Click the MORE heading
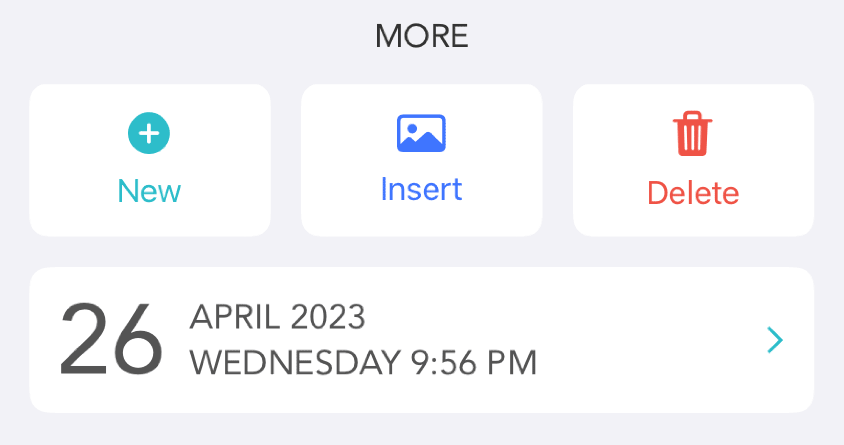The image size is (844, 445). (422, 37)
